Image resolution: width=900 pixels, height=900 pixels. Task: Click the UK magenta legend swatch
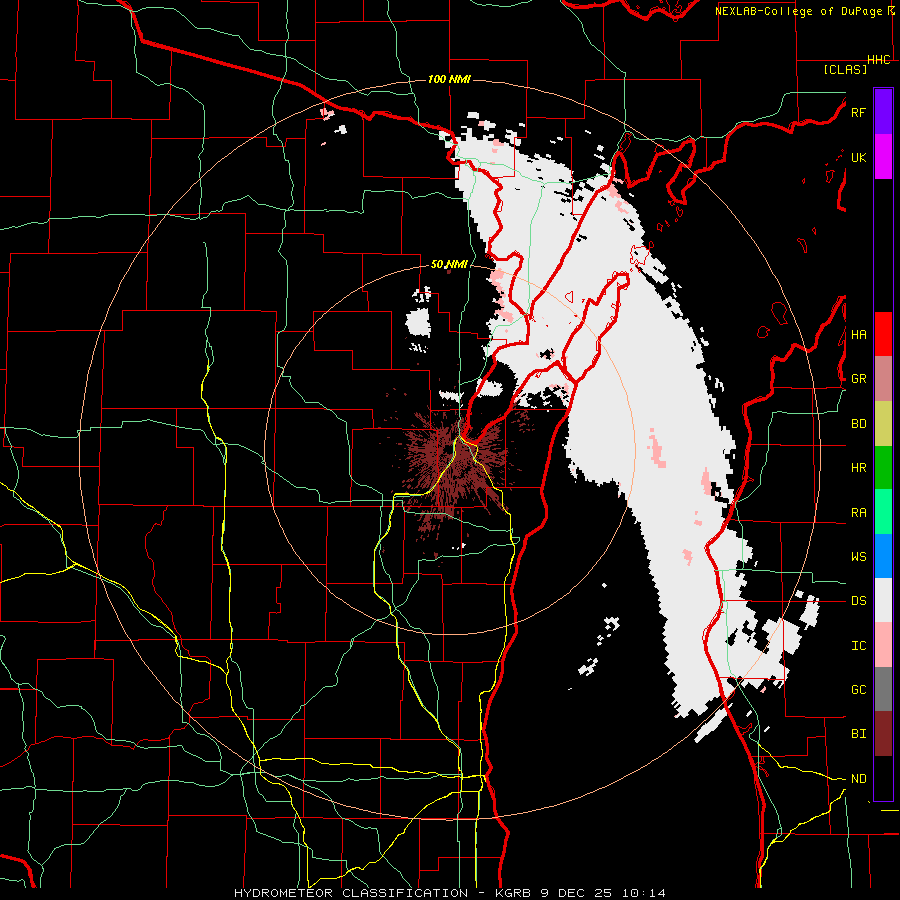[883, 157]
